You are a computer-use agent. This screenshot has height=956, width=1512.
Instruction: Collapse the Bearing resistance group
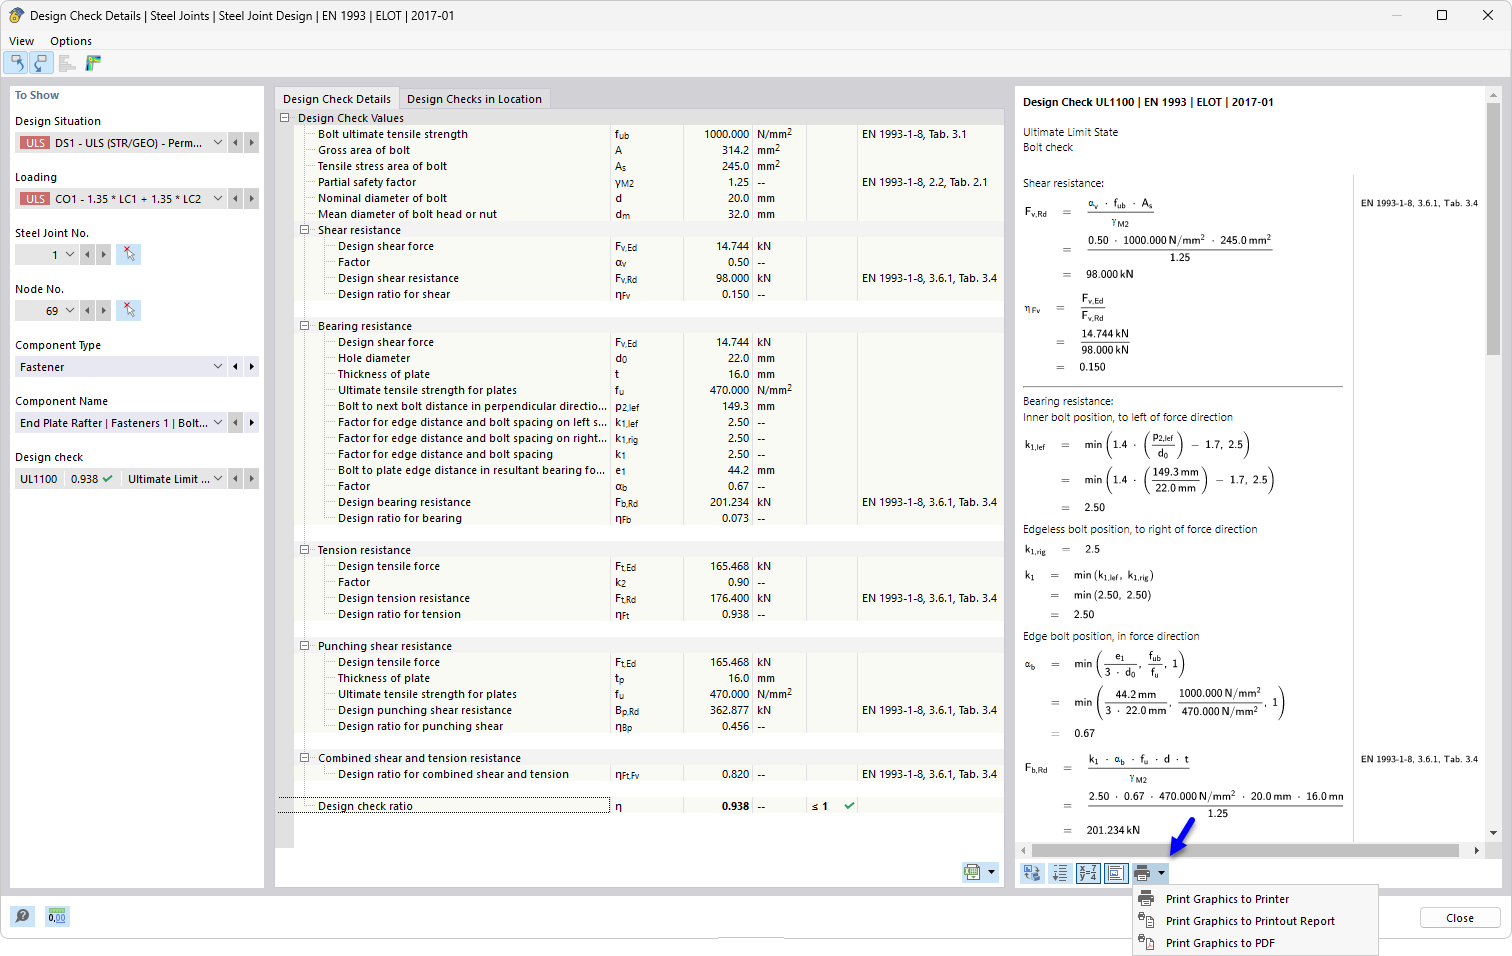[305, 326]
